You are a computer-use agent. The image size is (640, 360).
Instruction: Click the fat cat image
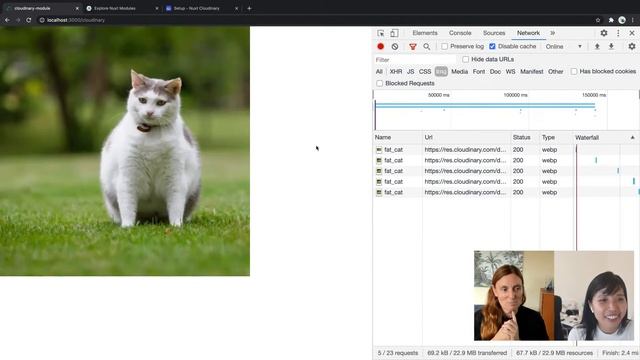[125, 151]
